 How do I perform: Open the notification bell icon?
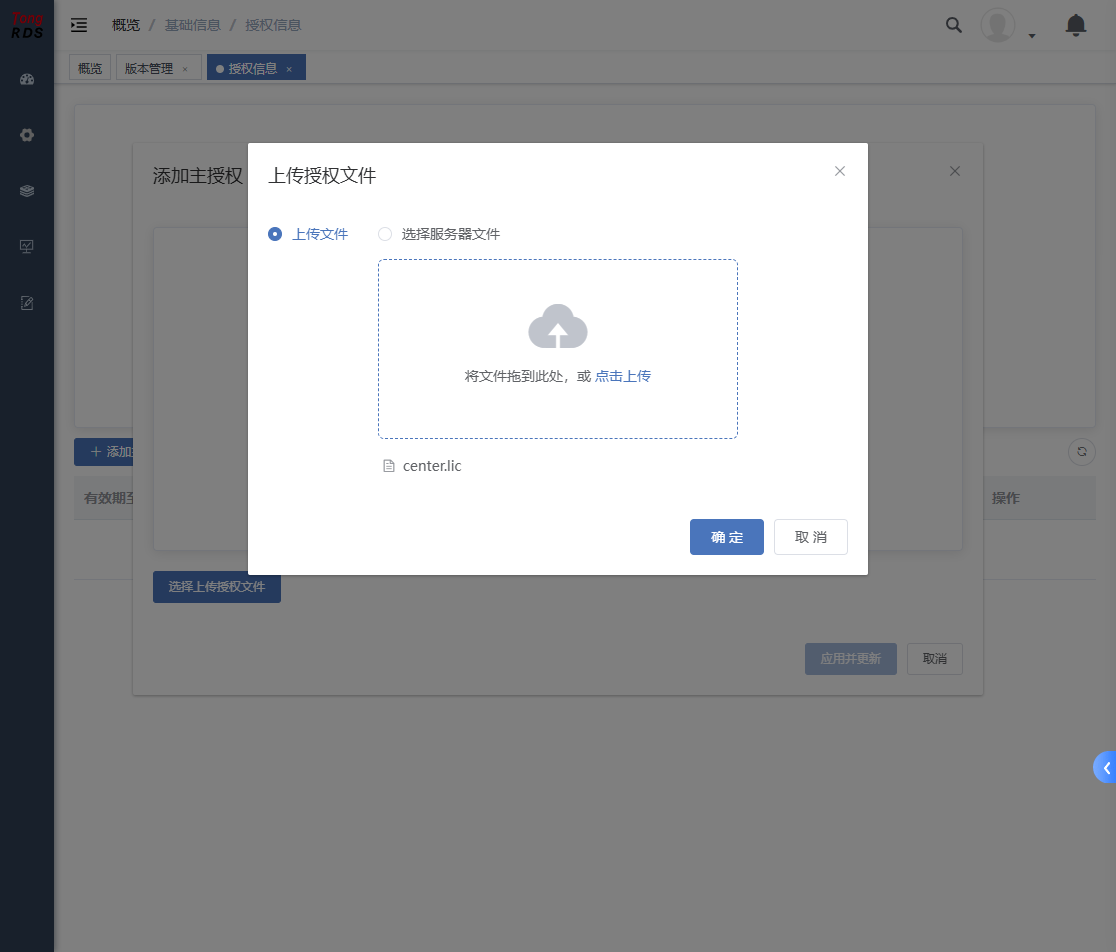click(x=1075, y=26)
